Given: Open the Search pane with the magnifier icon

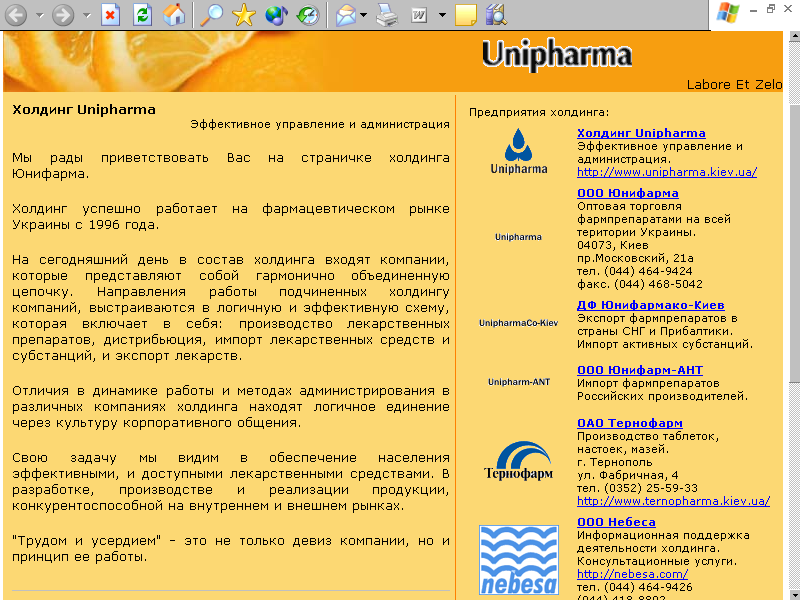Looking at the screenshot, I should pos(211,15).
